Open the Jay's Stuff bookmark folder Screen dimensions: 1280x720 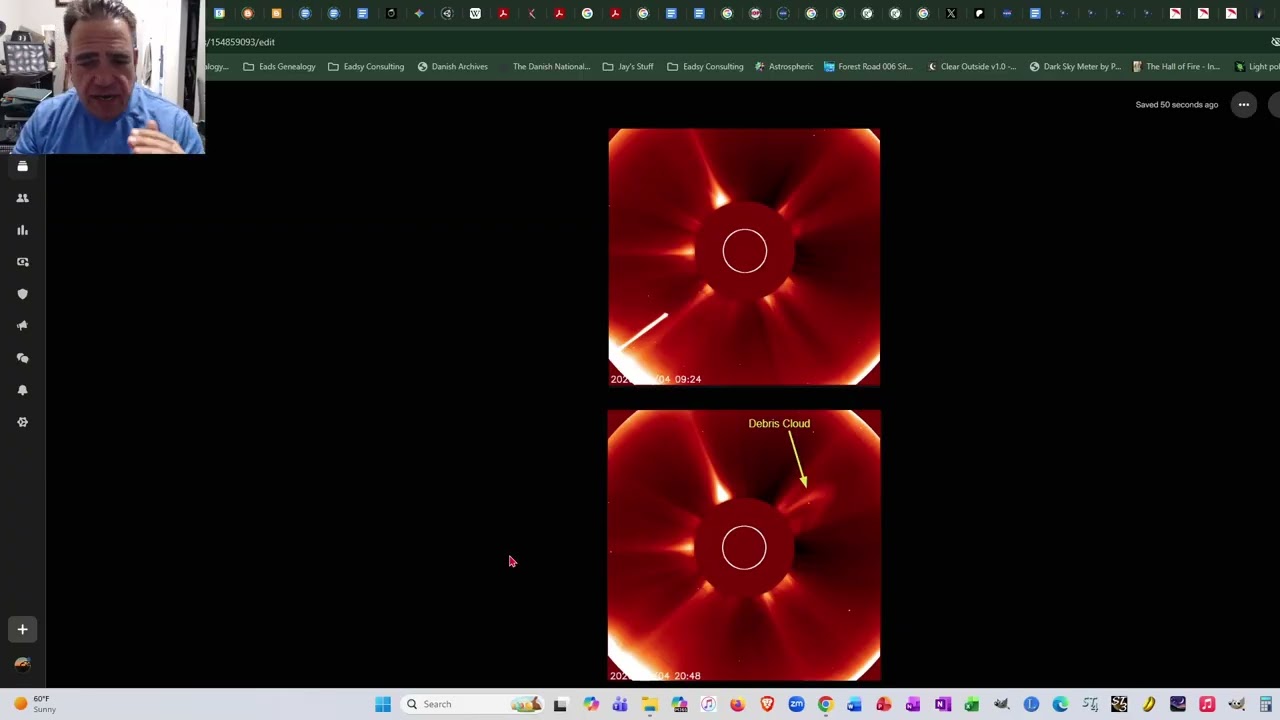point(628,67)
